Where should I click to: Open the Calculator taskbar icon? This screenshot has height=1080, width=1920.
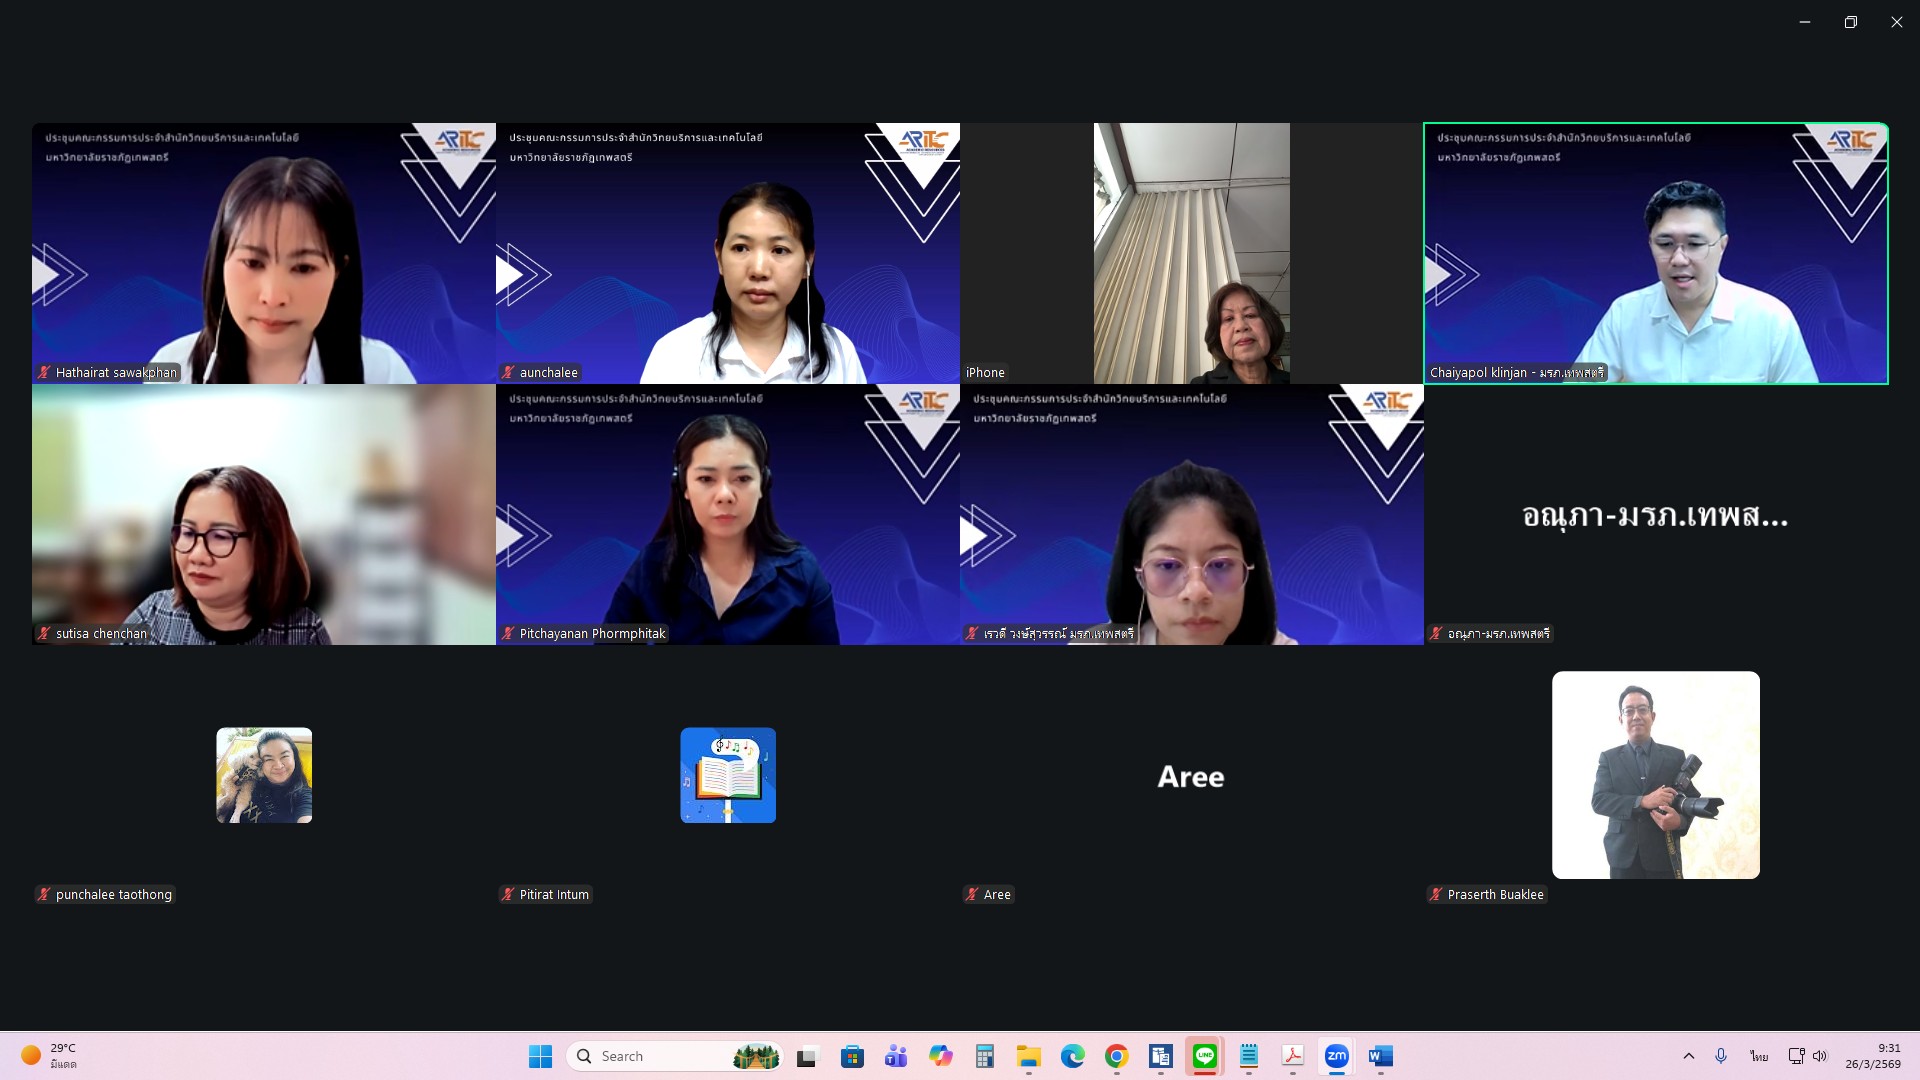(984, 1056)
